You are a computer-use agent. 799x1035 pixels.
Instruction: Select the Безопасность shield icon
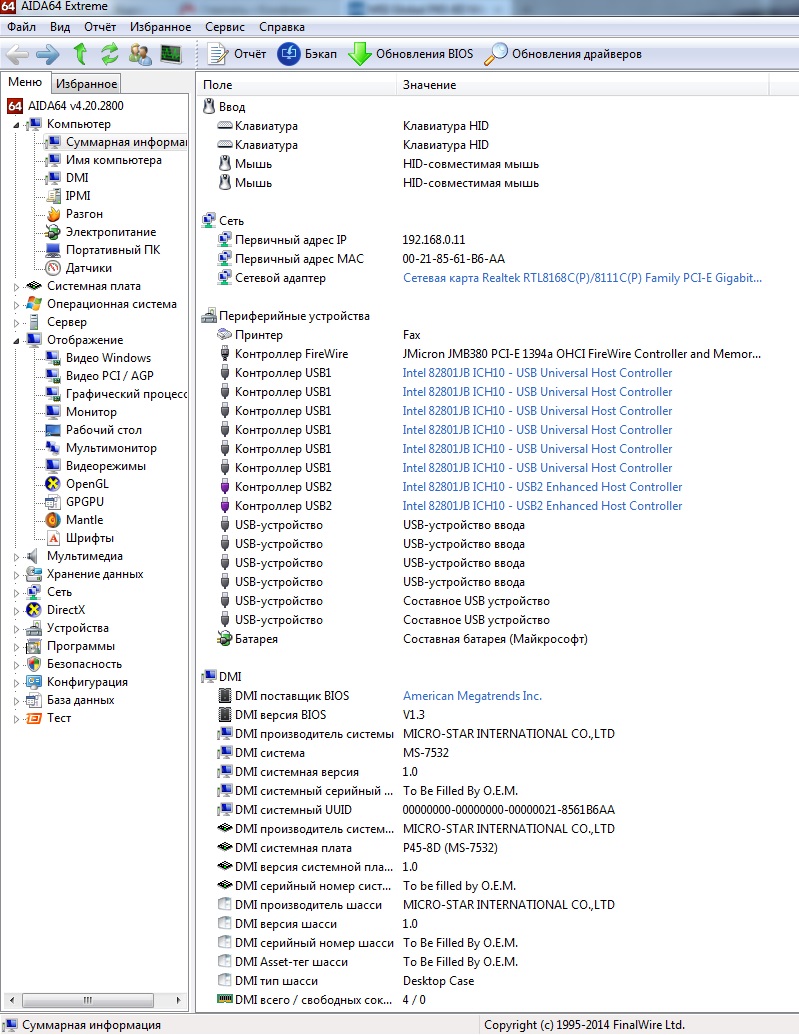coord(34,664)
